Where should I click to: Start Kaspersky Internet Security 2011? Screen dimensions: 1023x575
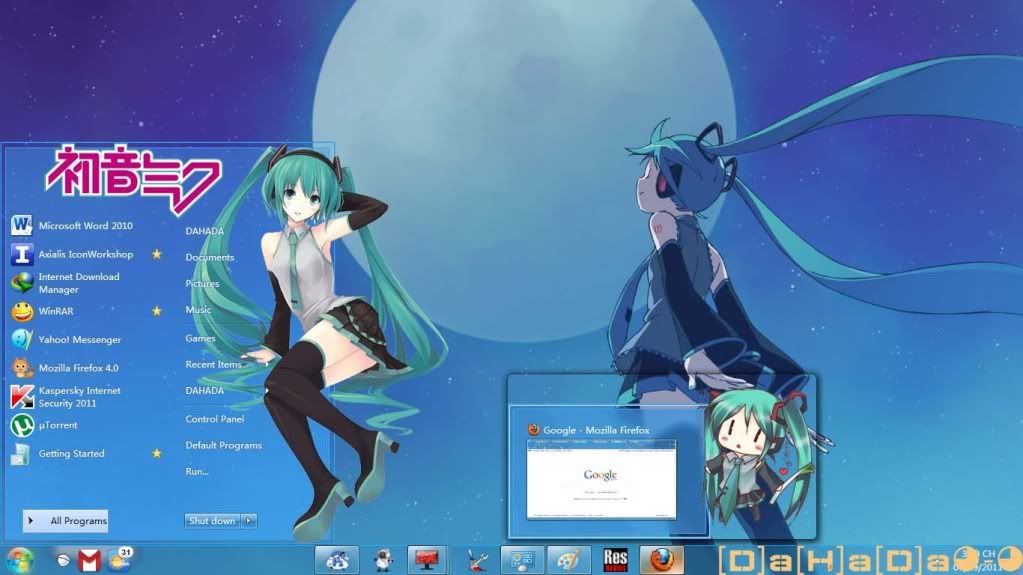click(78, 397)
